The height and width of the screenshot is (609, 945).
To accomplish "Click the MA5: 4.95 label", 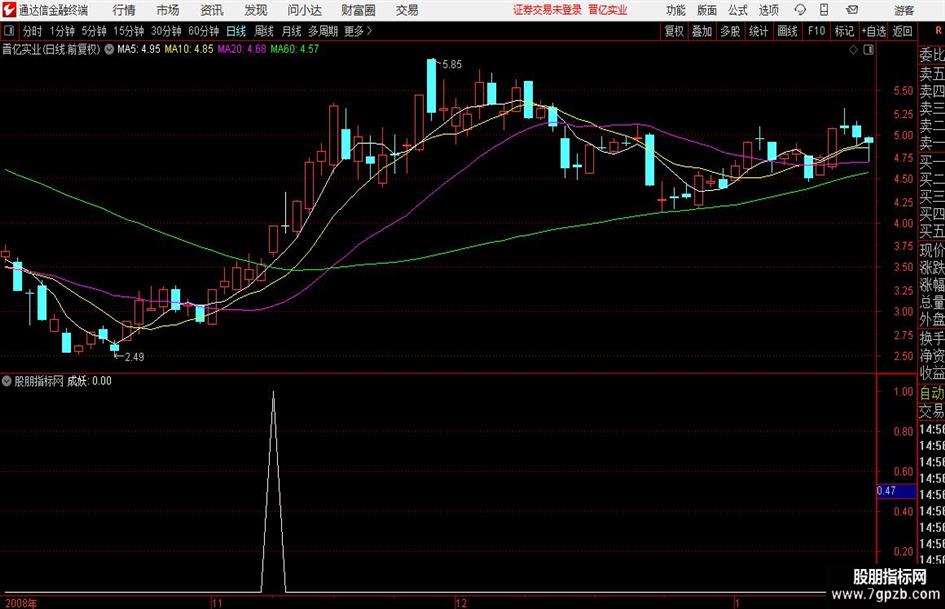I will 139,49.
